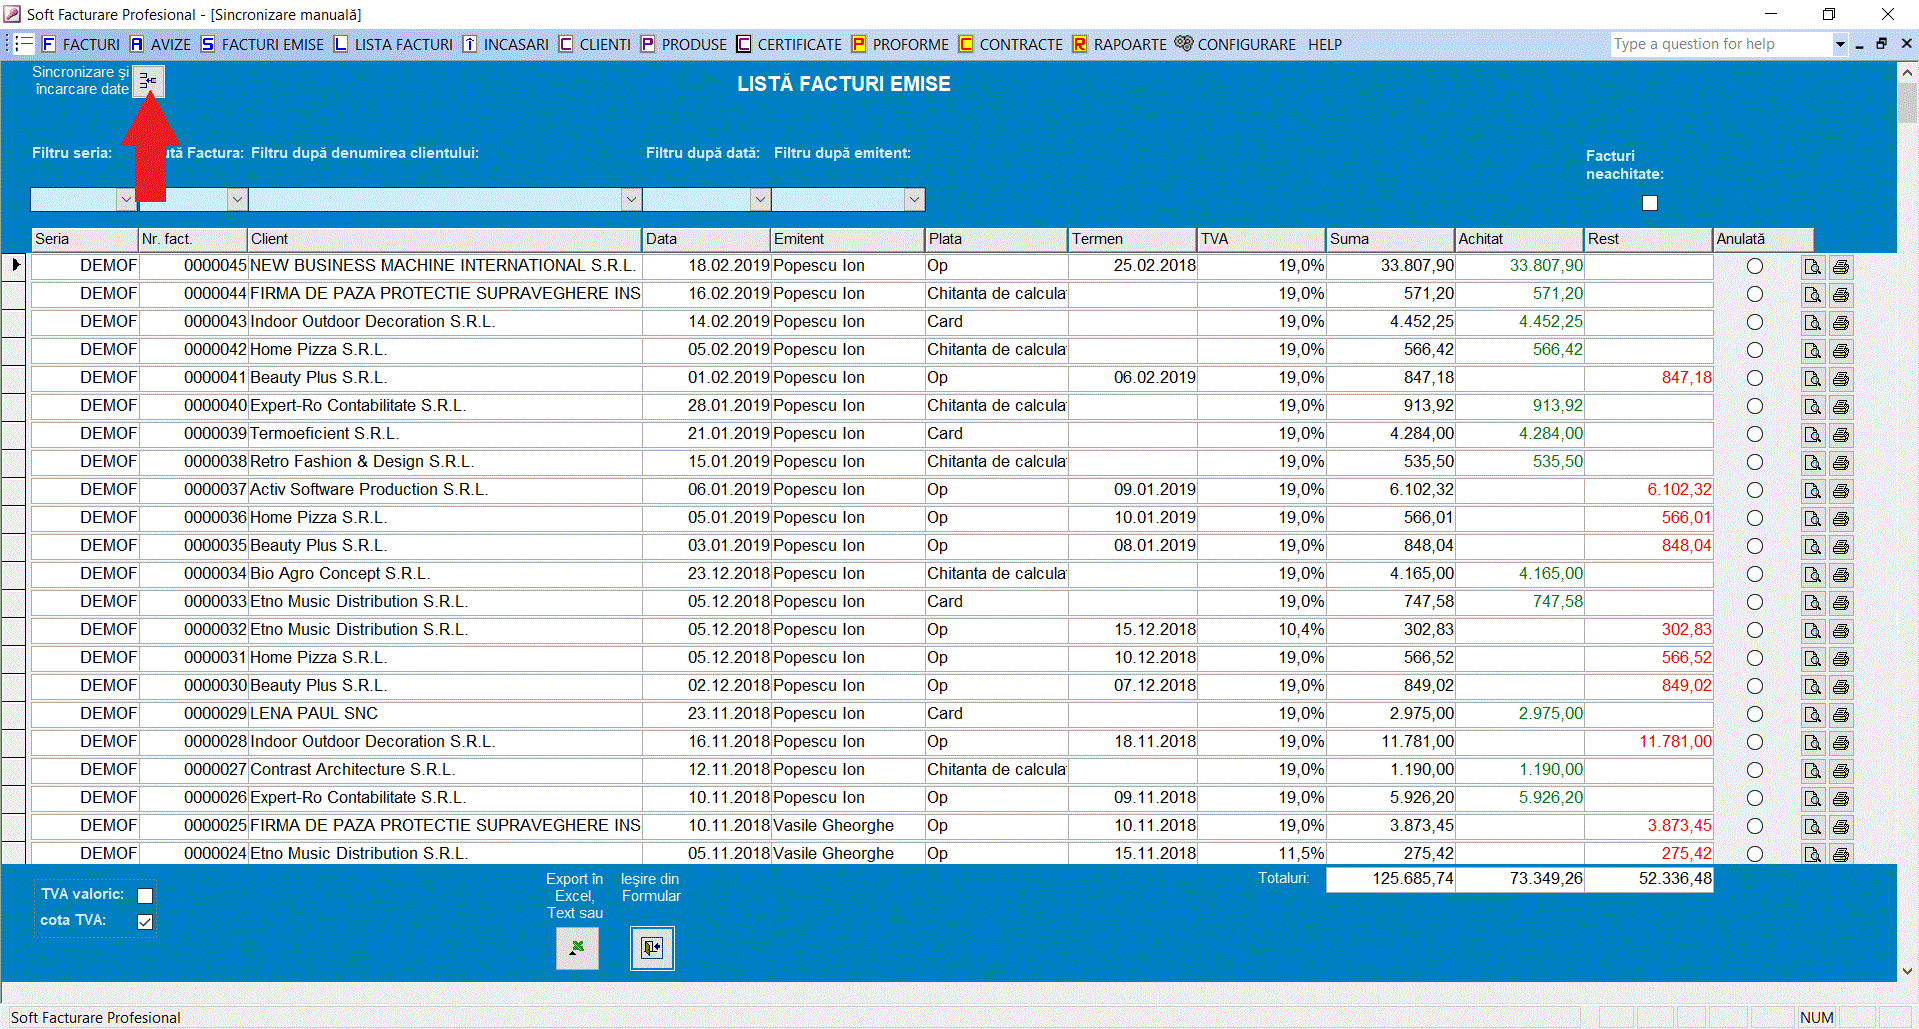Mark invoice 0000026 as Anulată
The image size is (1919, 1029).
pyautogui.click(x=1755, y=798)
